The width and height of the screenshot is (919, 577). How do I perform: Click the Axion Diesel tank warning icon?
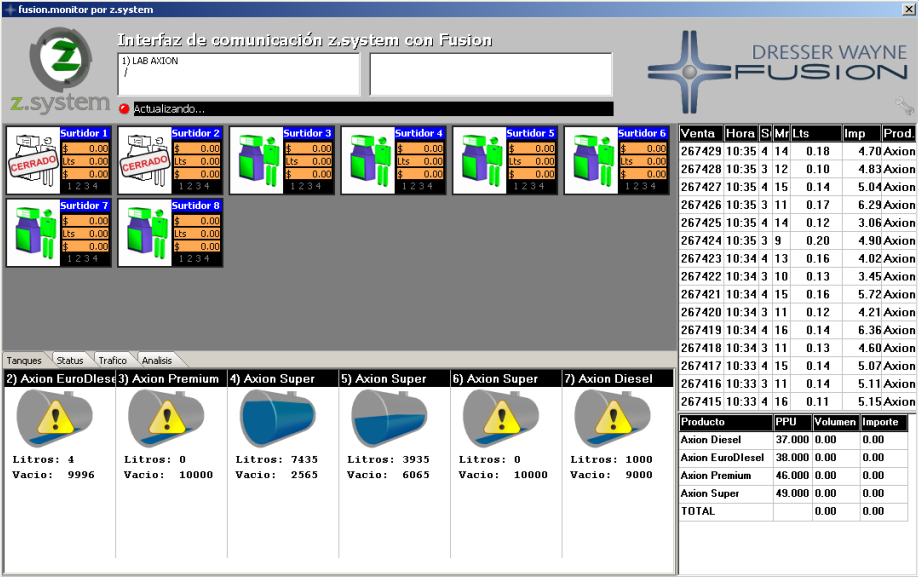612,418
